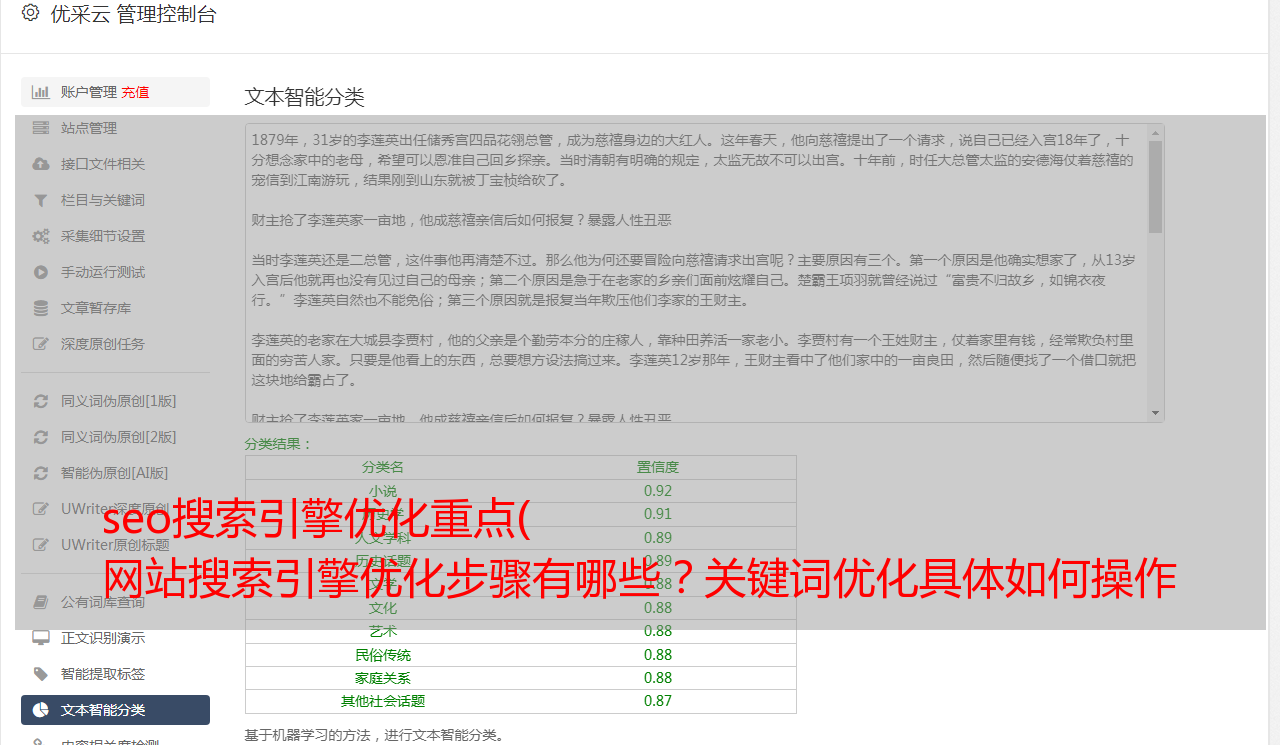Click the 家庭关系 category cell

383,678
